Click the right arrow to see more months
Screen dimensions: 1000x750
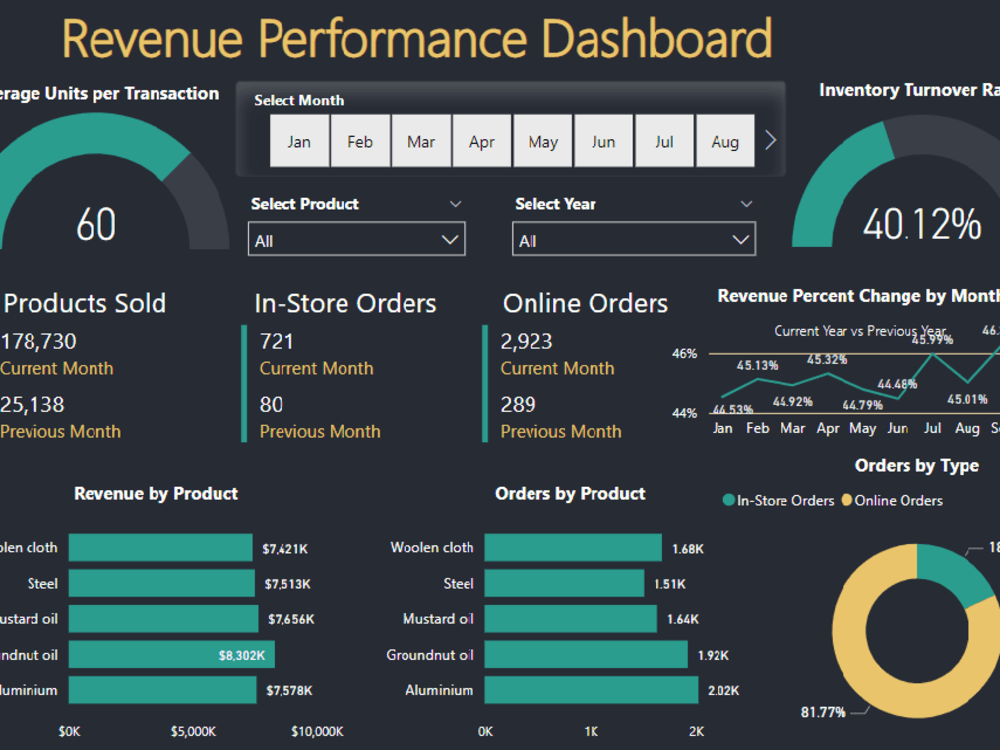(x=770, y=140)
